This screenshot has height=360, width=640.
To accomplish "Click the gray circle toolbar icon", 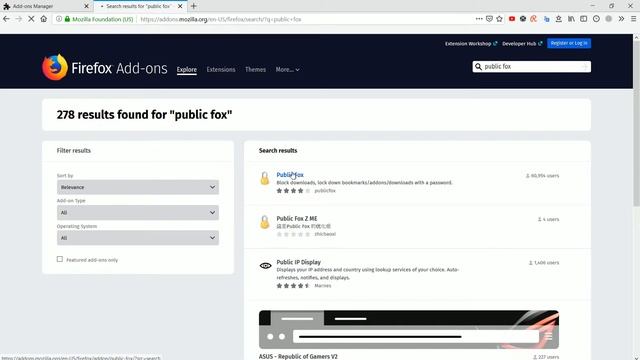I will (609, 19).
